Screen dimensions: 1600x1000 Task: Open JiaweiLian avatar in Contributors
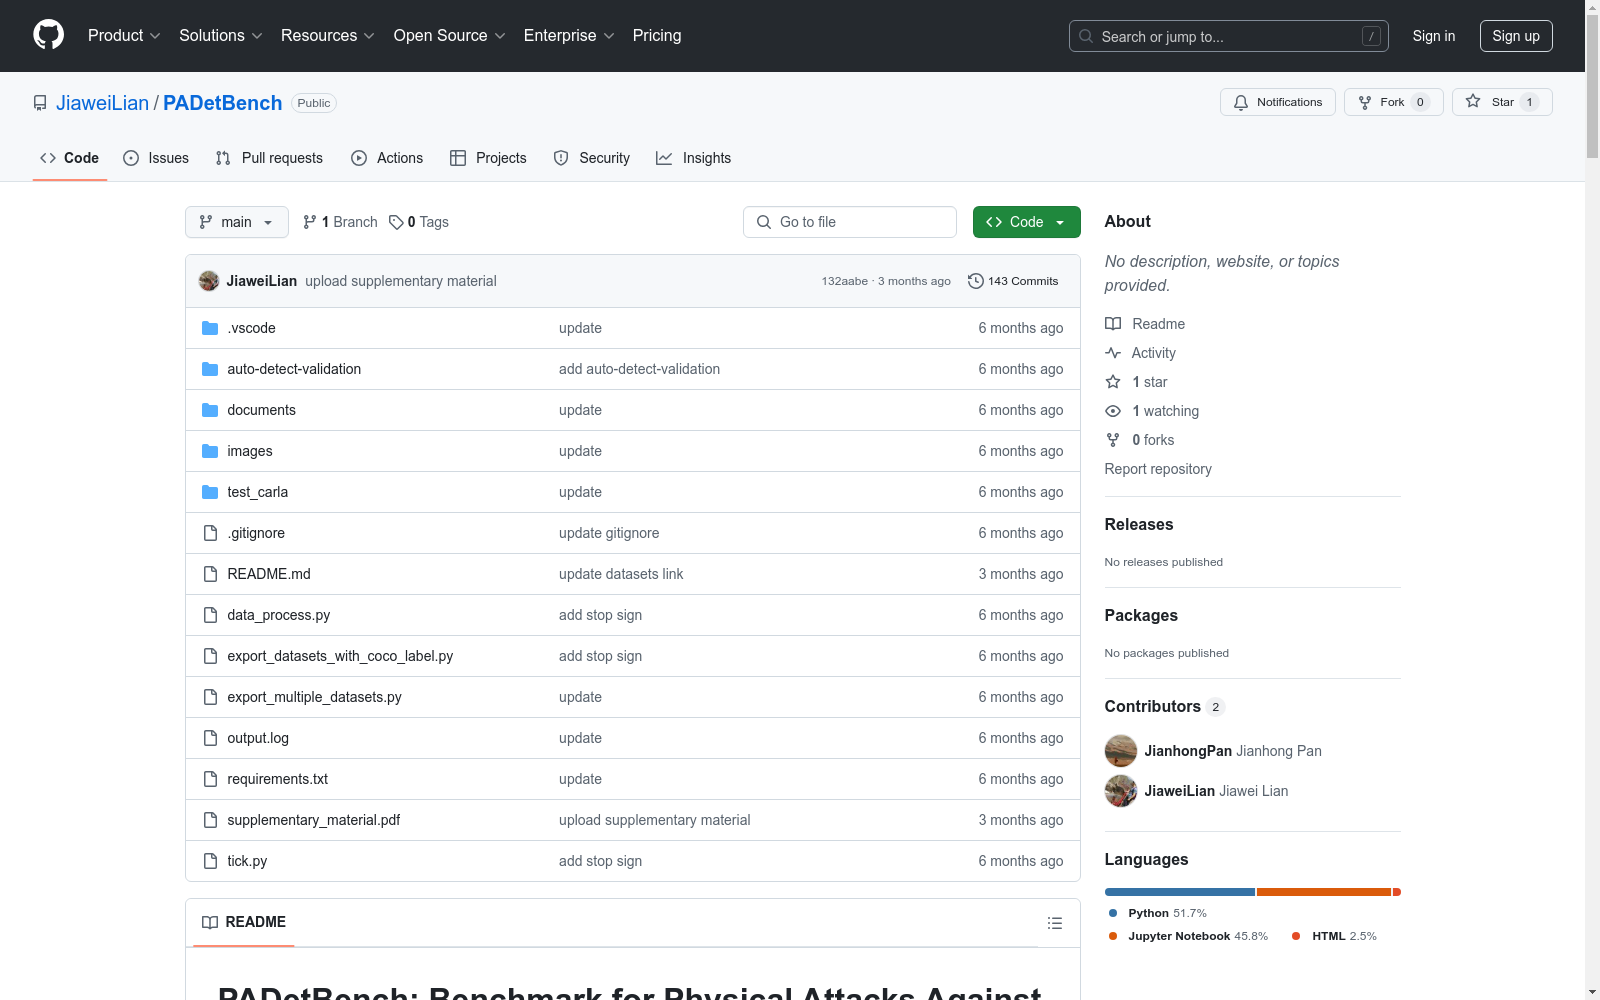coord(1121,791)
